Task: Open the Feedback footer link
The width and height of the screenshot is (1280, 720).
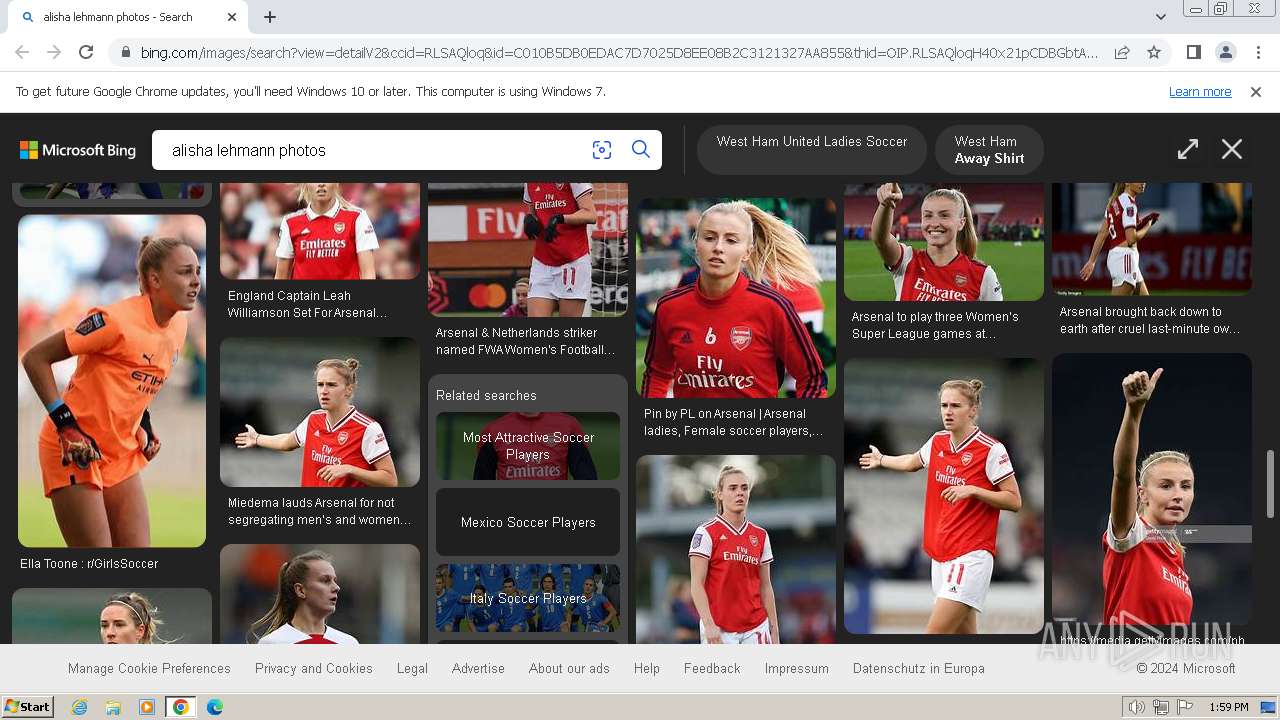Action: [x=712, y=668]
